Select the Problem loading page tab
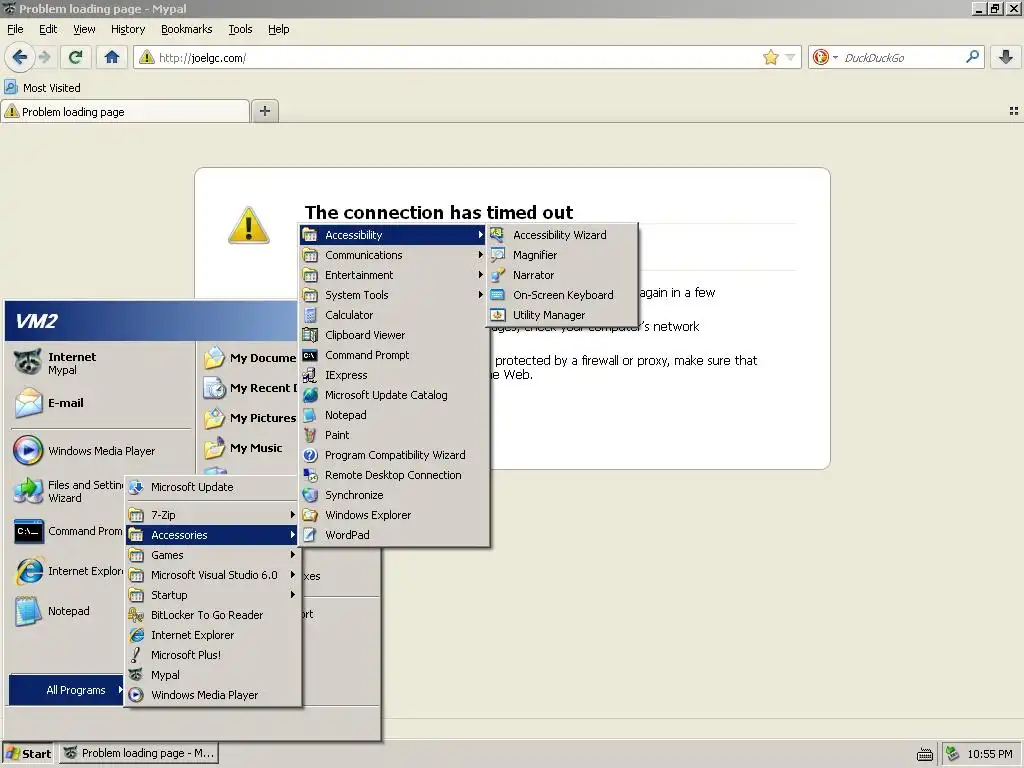Screen dimensions: 1024x768 125,112
